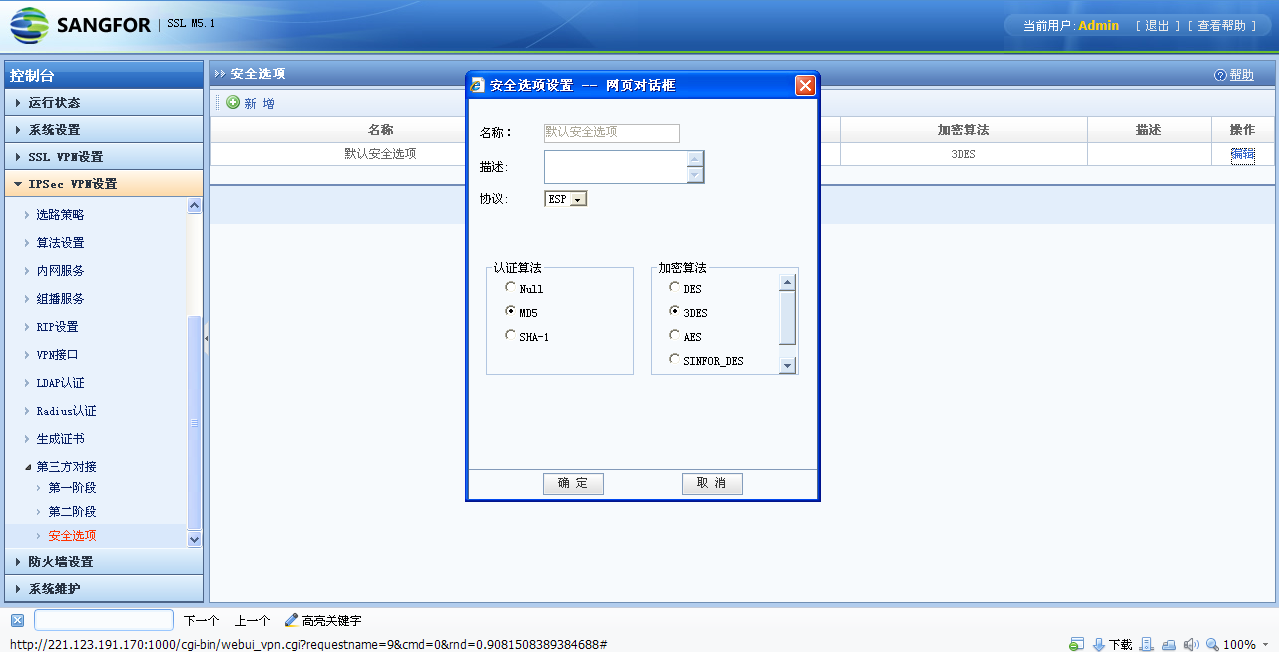Image resolution: width=1279 pixels, height=652 pixels.
Task: Click the speaker sound icon in status bar
Action: pos(1191,645)
